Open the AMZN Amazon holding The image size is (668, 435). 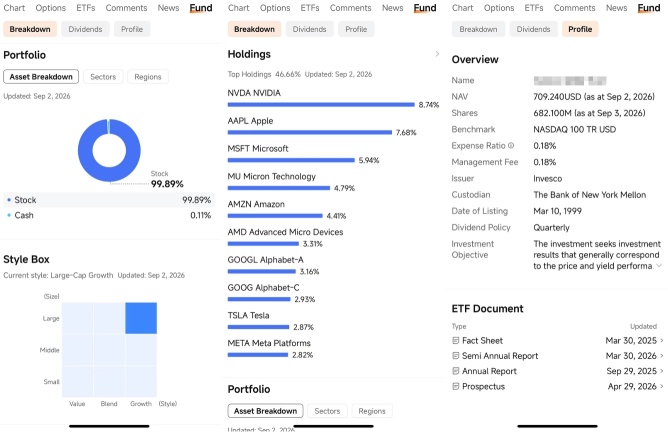pos(256,204)
